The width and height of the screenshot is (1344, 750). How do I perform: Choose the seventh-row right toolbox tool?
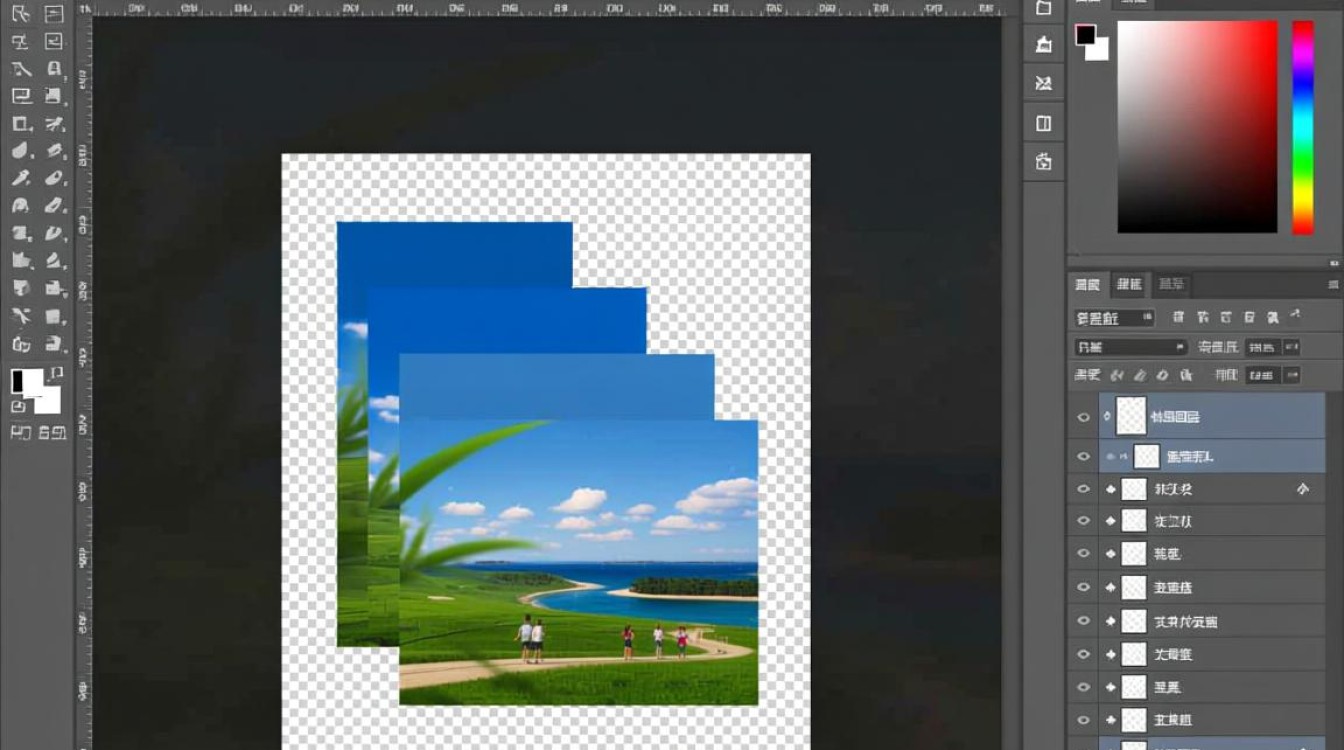coord(54,178)
